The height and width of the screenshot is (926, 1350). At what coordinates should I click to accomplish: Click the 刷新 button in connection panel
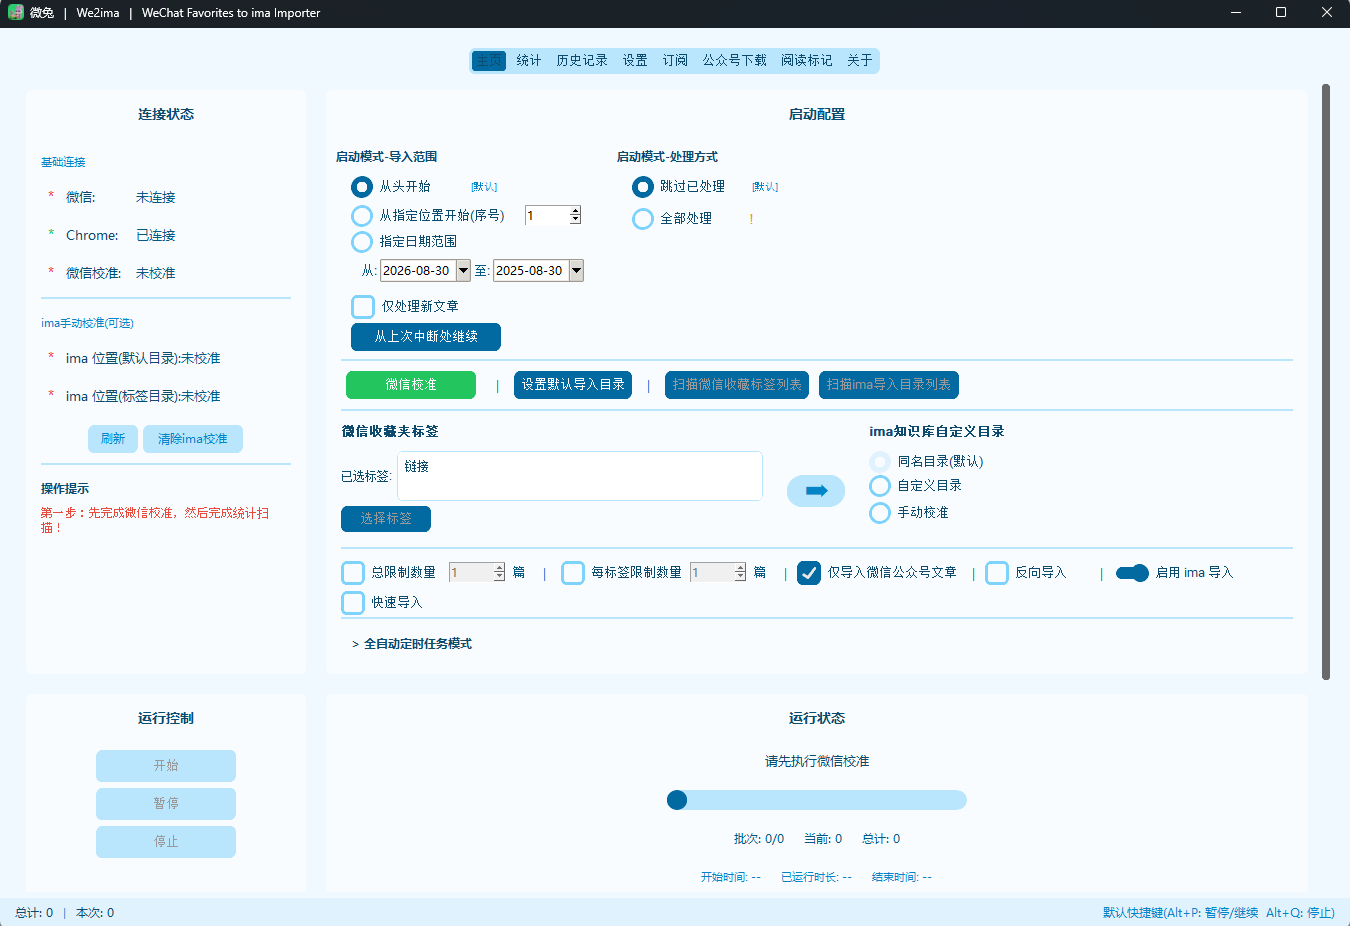point(113,439)
